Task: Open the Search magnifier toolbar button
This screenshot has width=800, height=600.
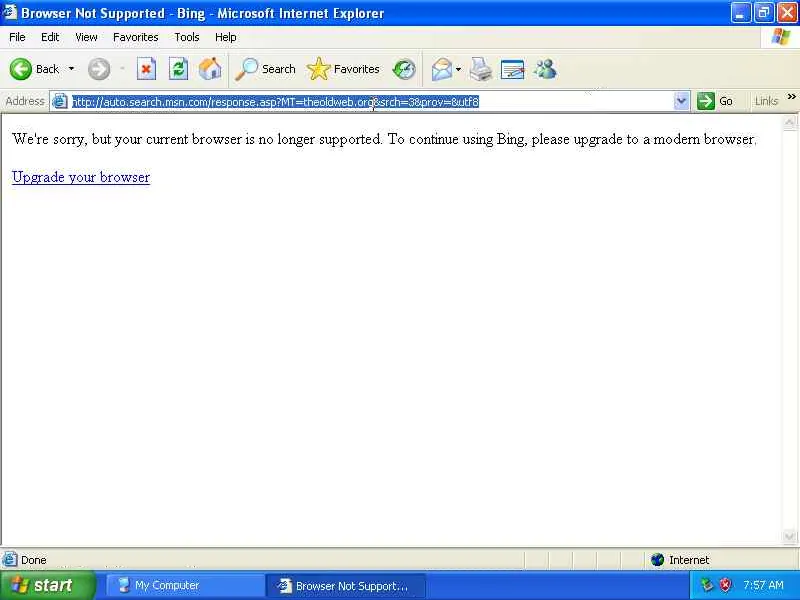Action: [265, 69]
